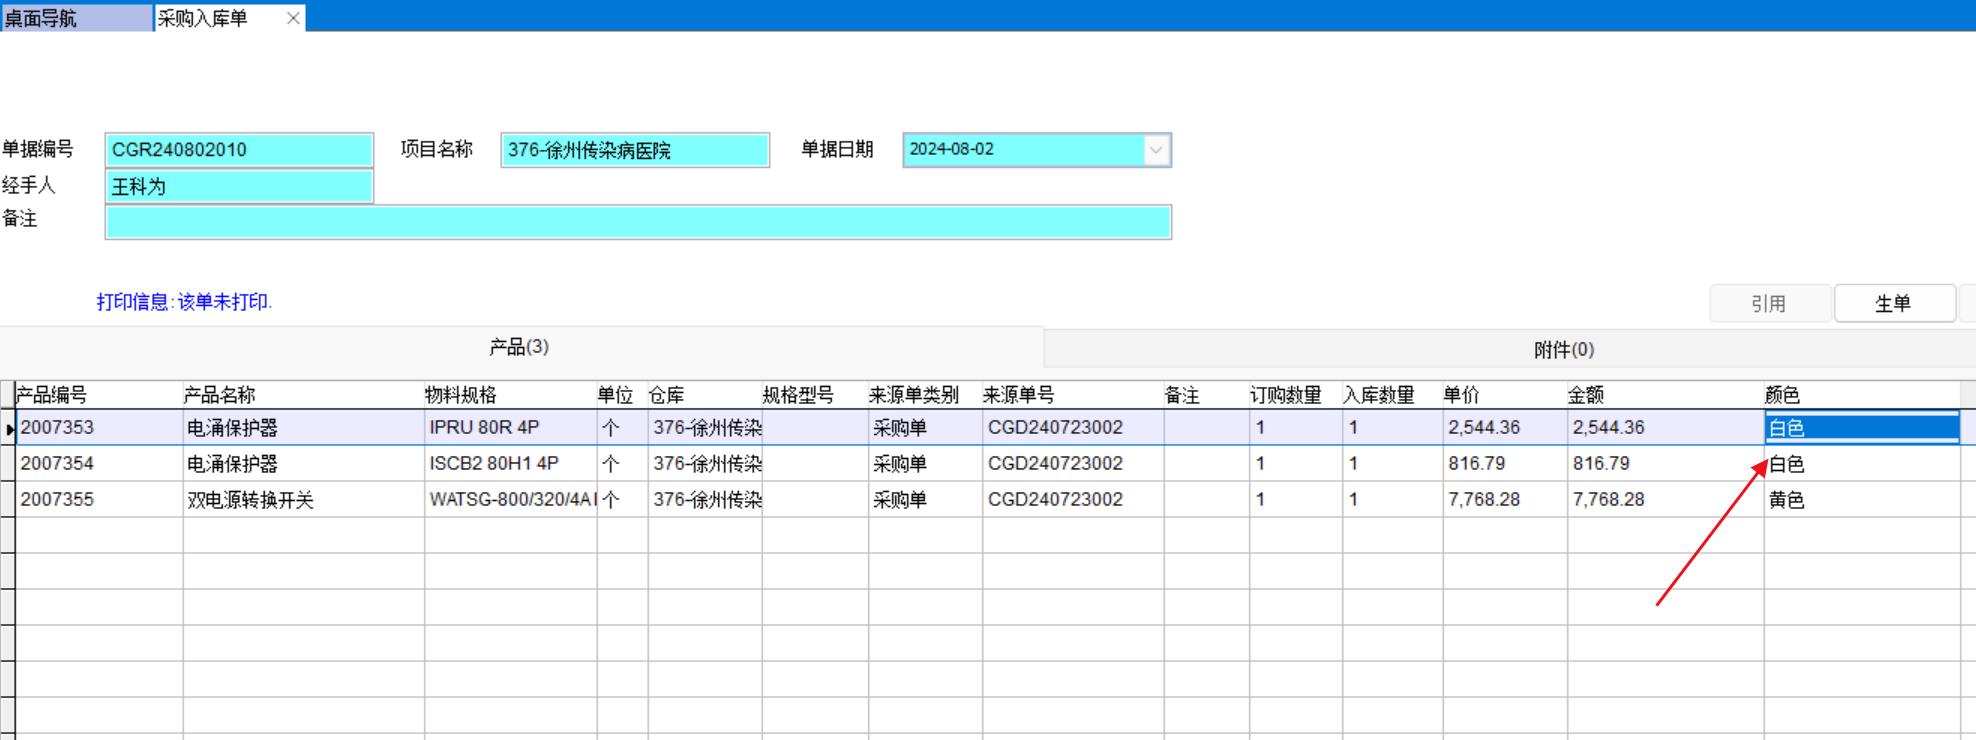Select the 产品(3) tab
Screen dimensions: 1976x740
tap(519, 347)
